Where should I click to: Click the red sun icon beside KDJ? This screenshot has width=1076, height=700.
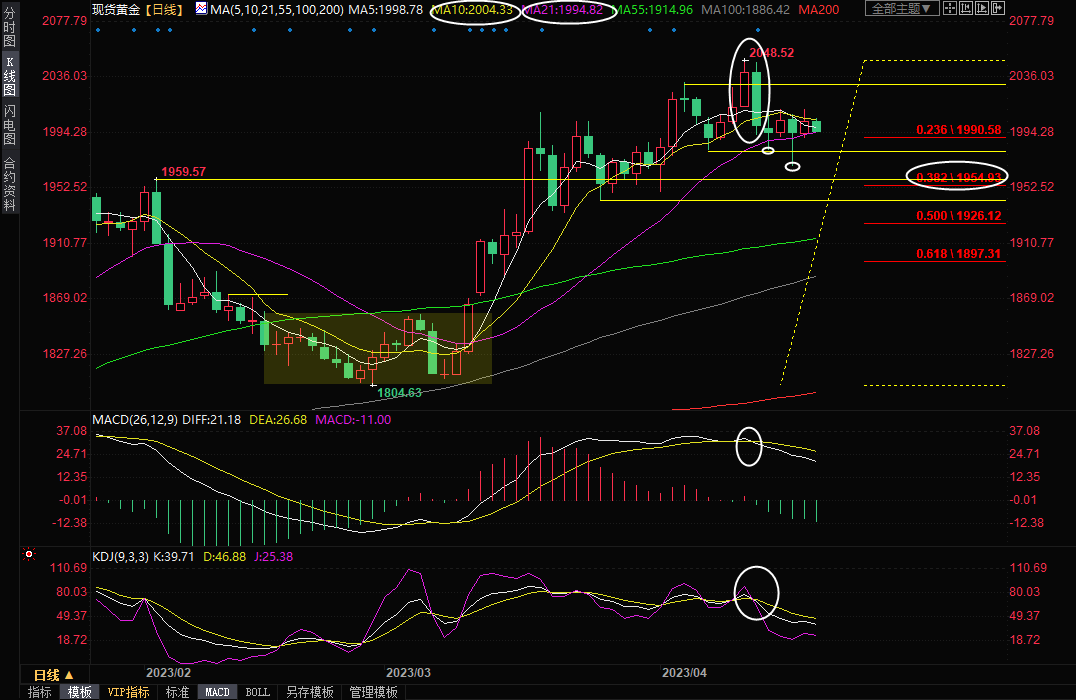pos(29,553)
